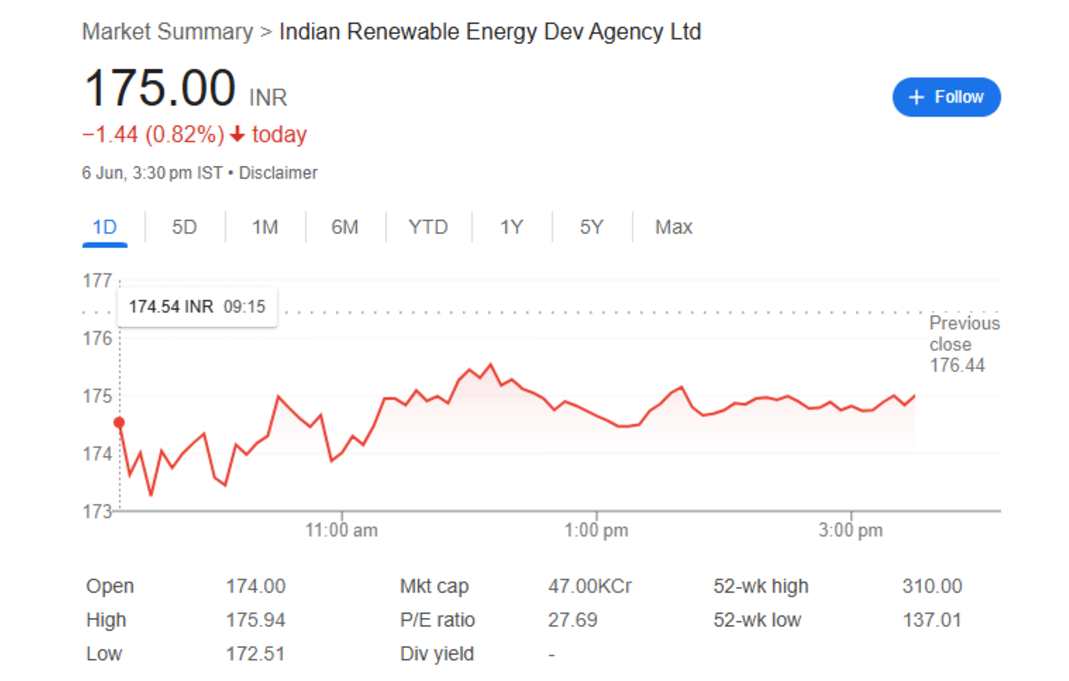Select the 5Y chart view
The height and width of the screenshot is (681, 1069).
(590, 227)
